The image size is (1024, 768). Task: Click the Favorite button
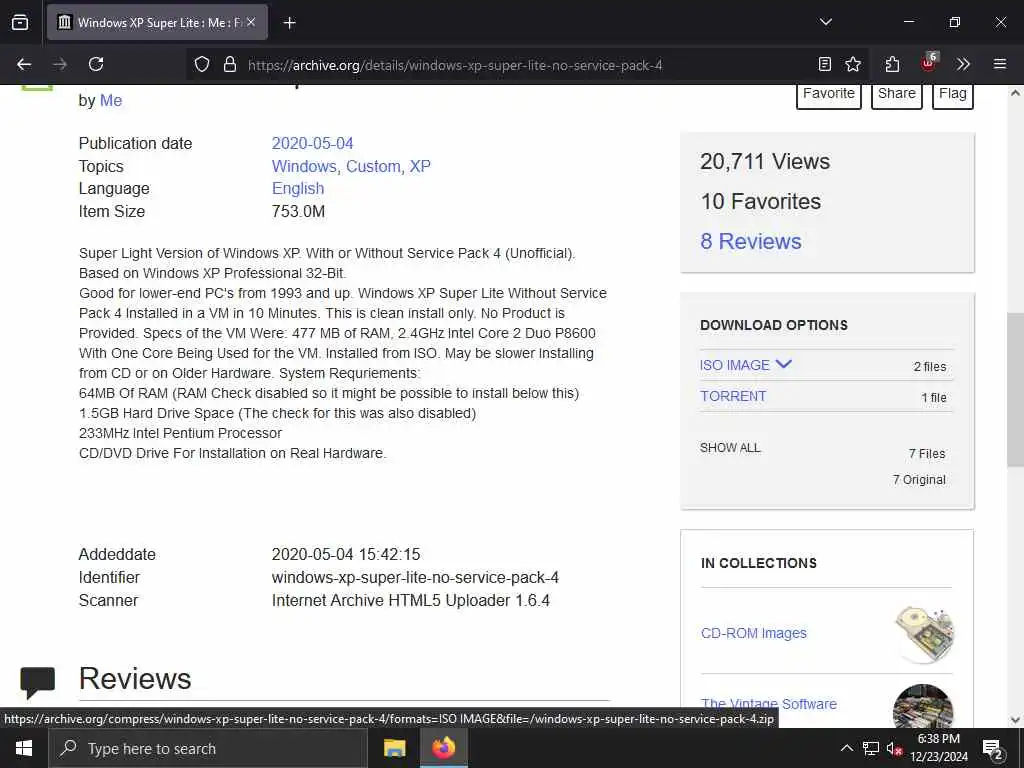coord(829,95)
